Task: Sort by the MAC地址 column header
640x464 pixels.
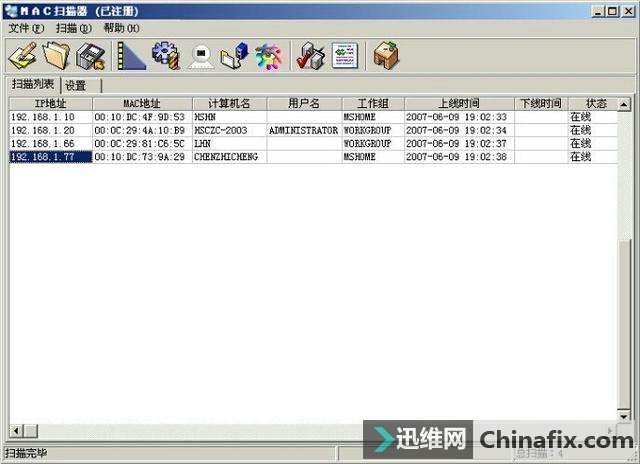Action: coord(141,104)
